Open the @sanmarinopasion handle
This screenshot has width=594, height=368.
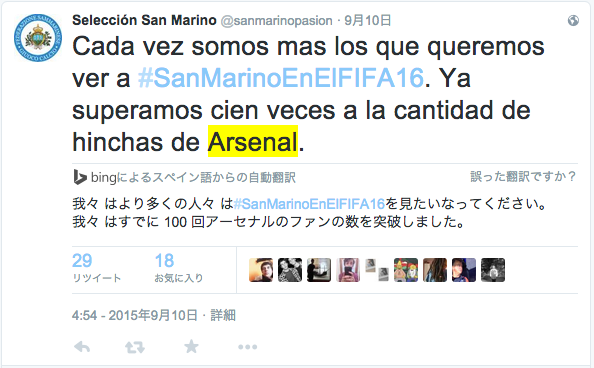coord(277,20)
